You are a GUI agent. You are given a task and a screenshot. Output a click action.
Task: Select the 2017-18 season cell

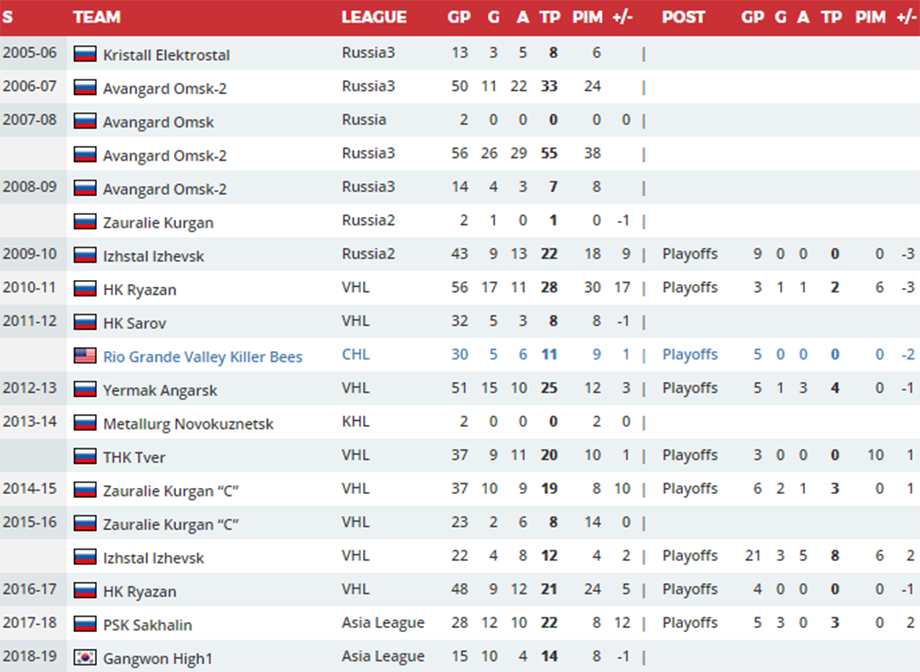pyautogui.click(x=30, y=622)
